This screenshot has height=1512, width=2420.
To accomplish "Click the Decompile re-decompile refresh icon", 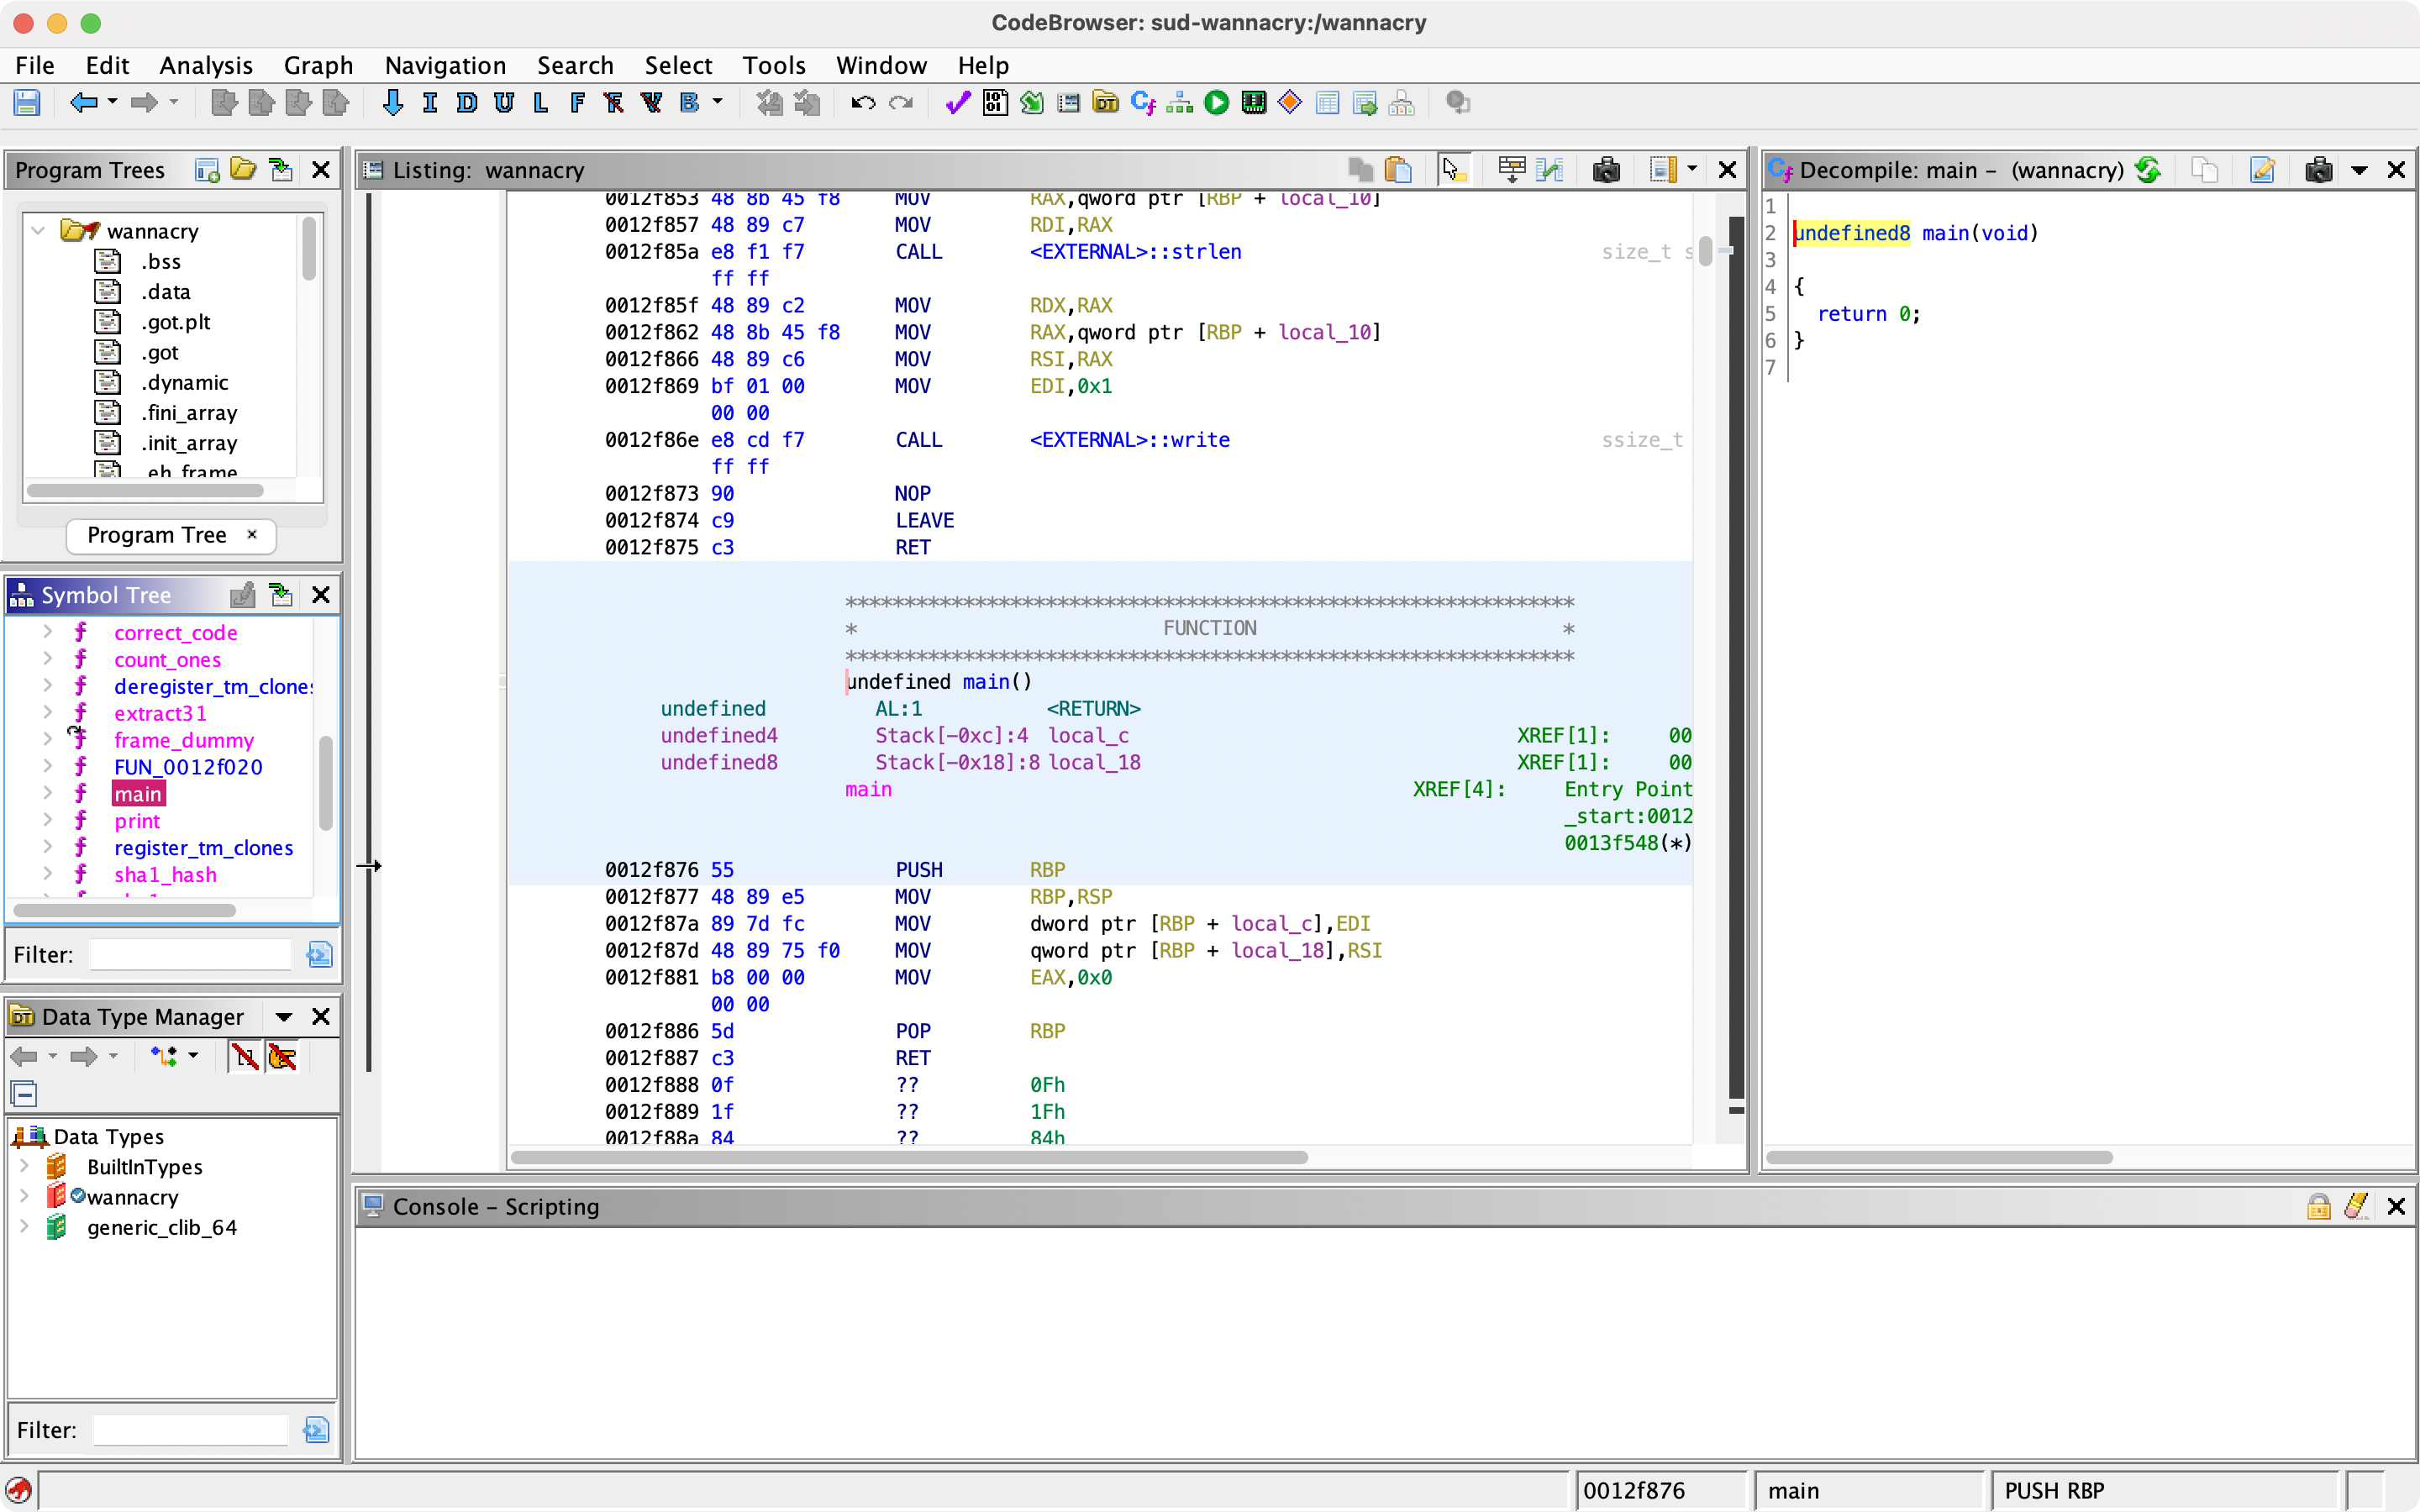I will (x=2147, y=170).
